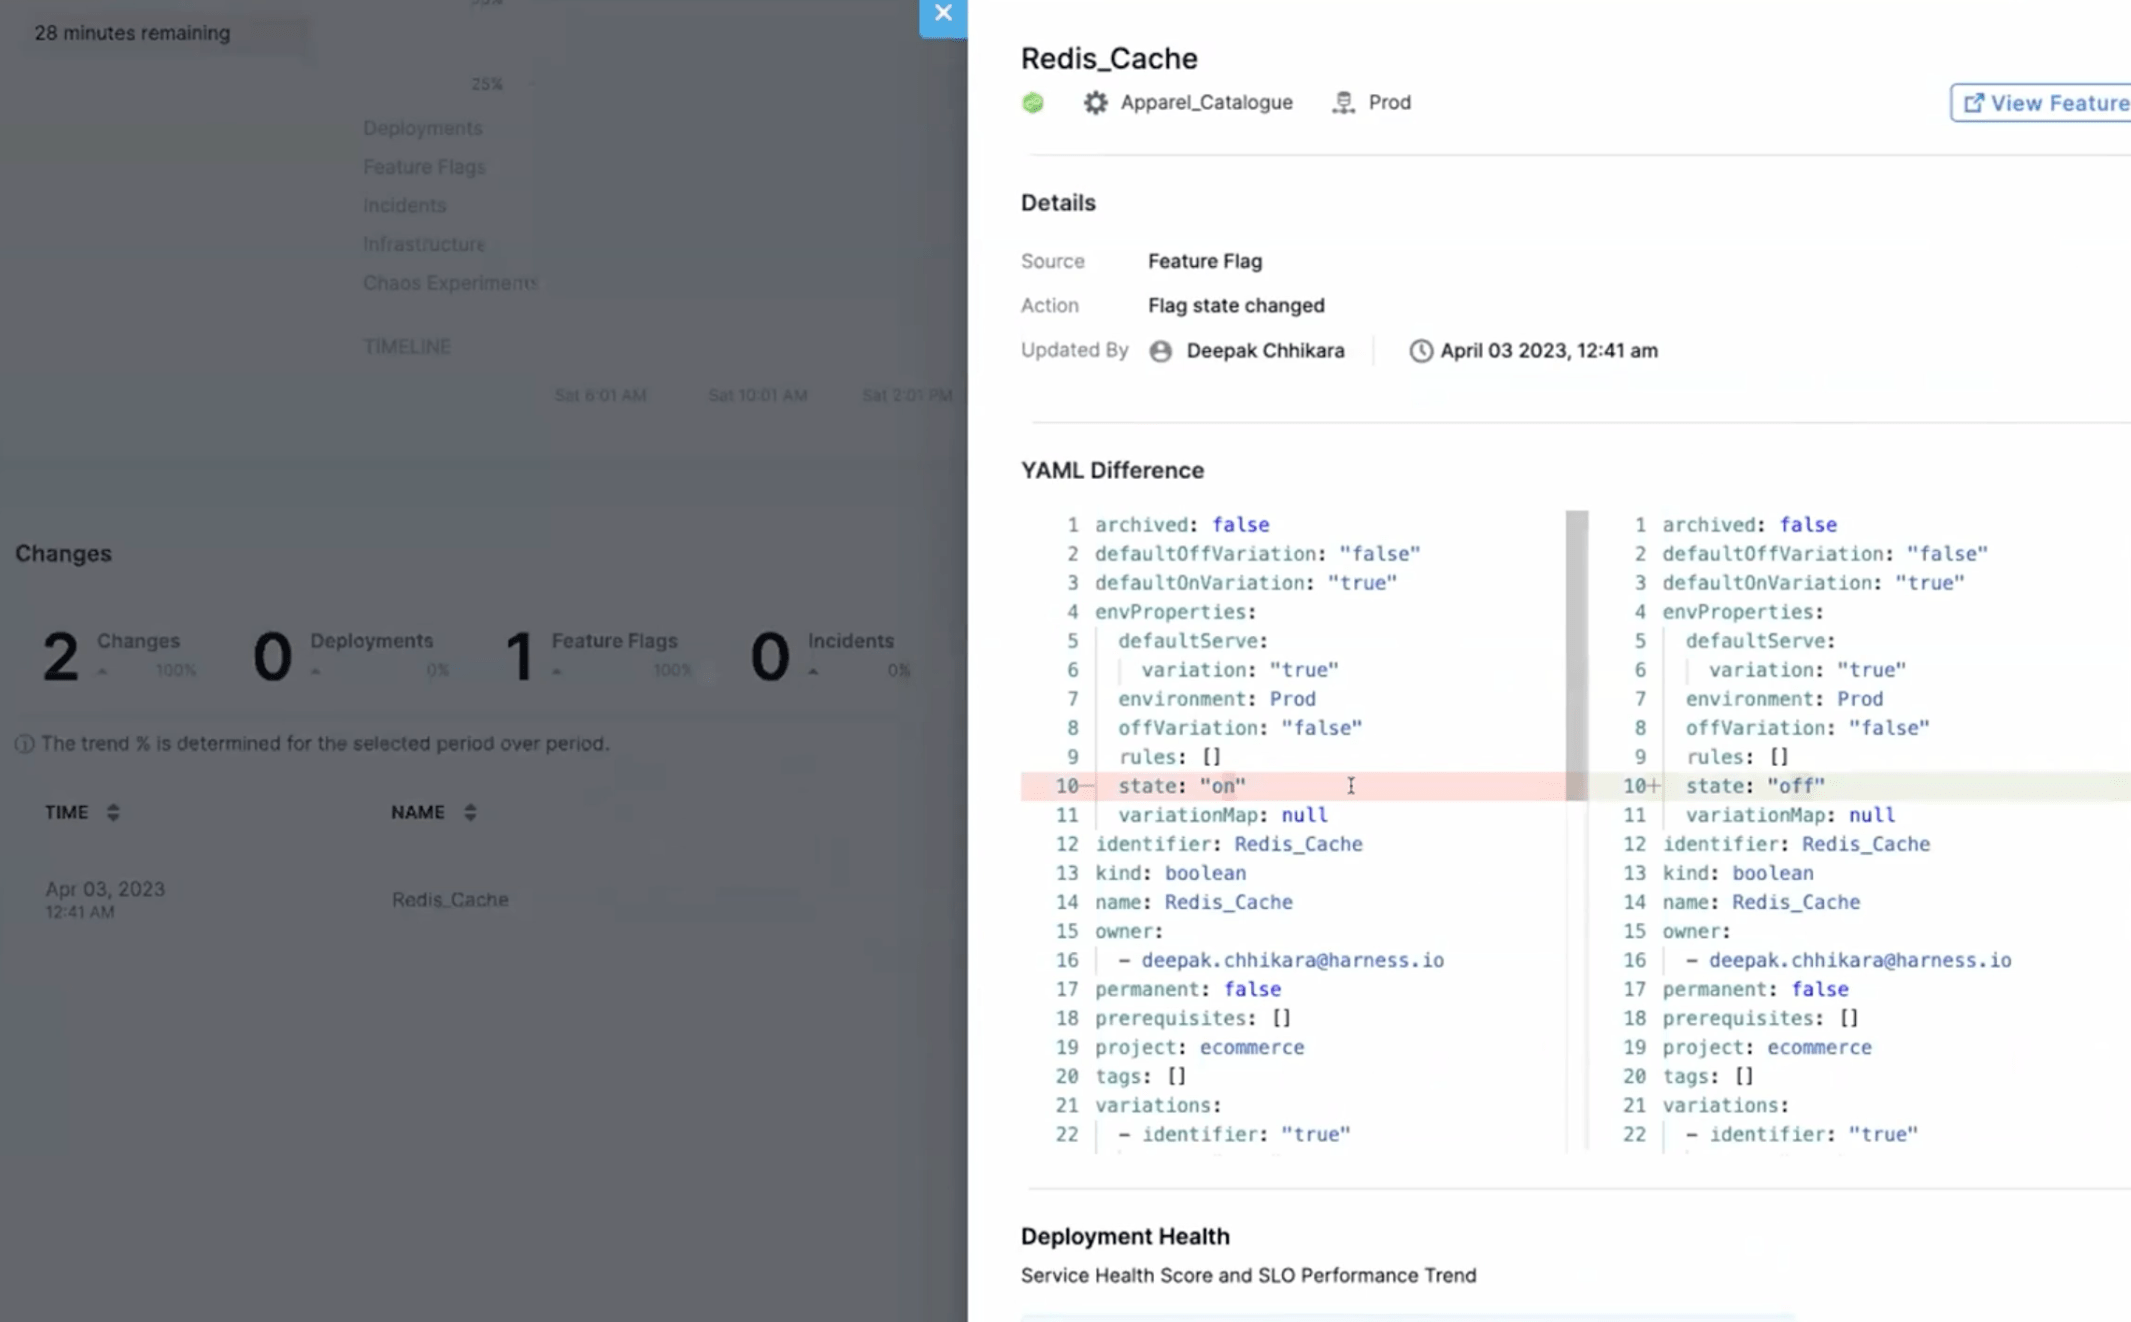Image resolution: width=2131 pixels, height=1322 pixels.
Task: Click the Prod environment icon
Action: 1343,103
